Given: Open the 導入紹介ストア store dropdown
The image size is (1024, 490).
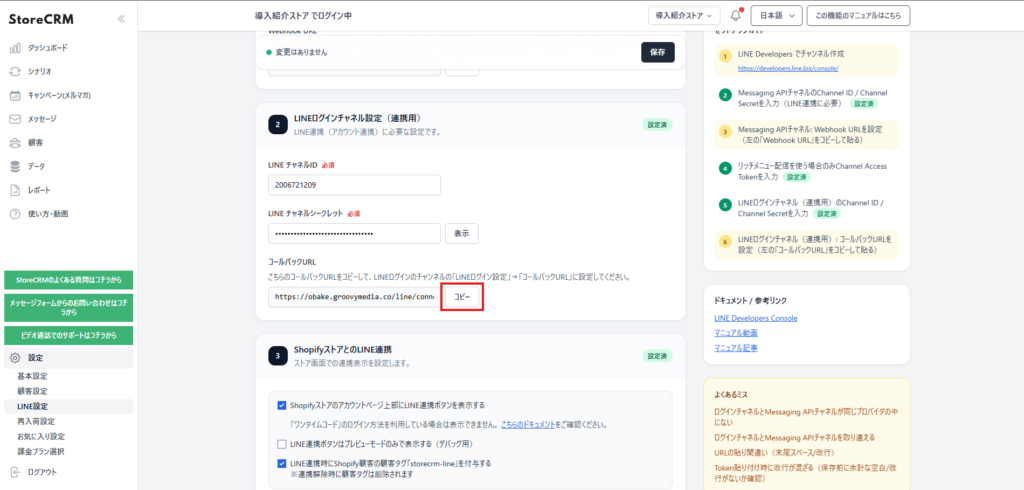Looking at the screenshot, I should click(x=684, y=16).
